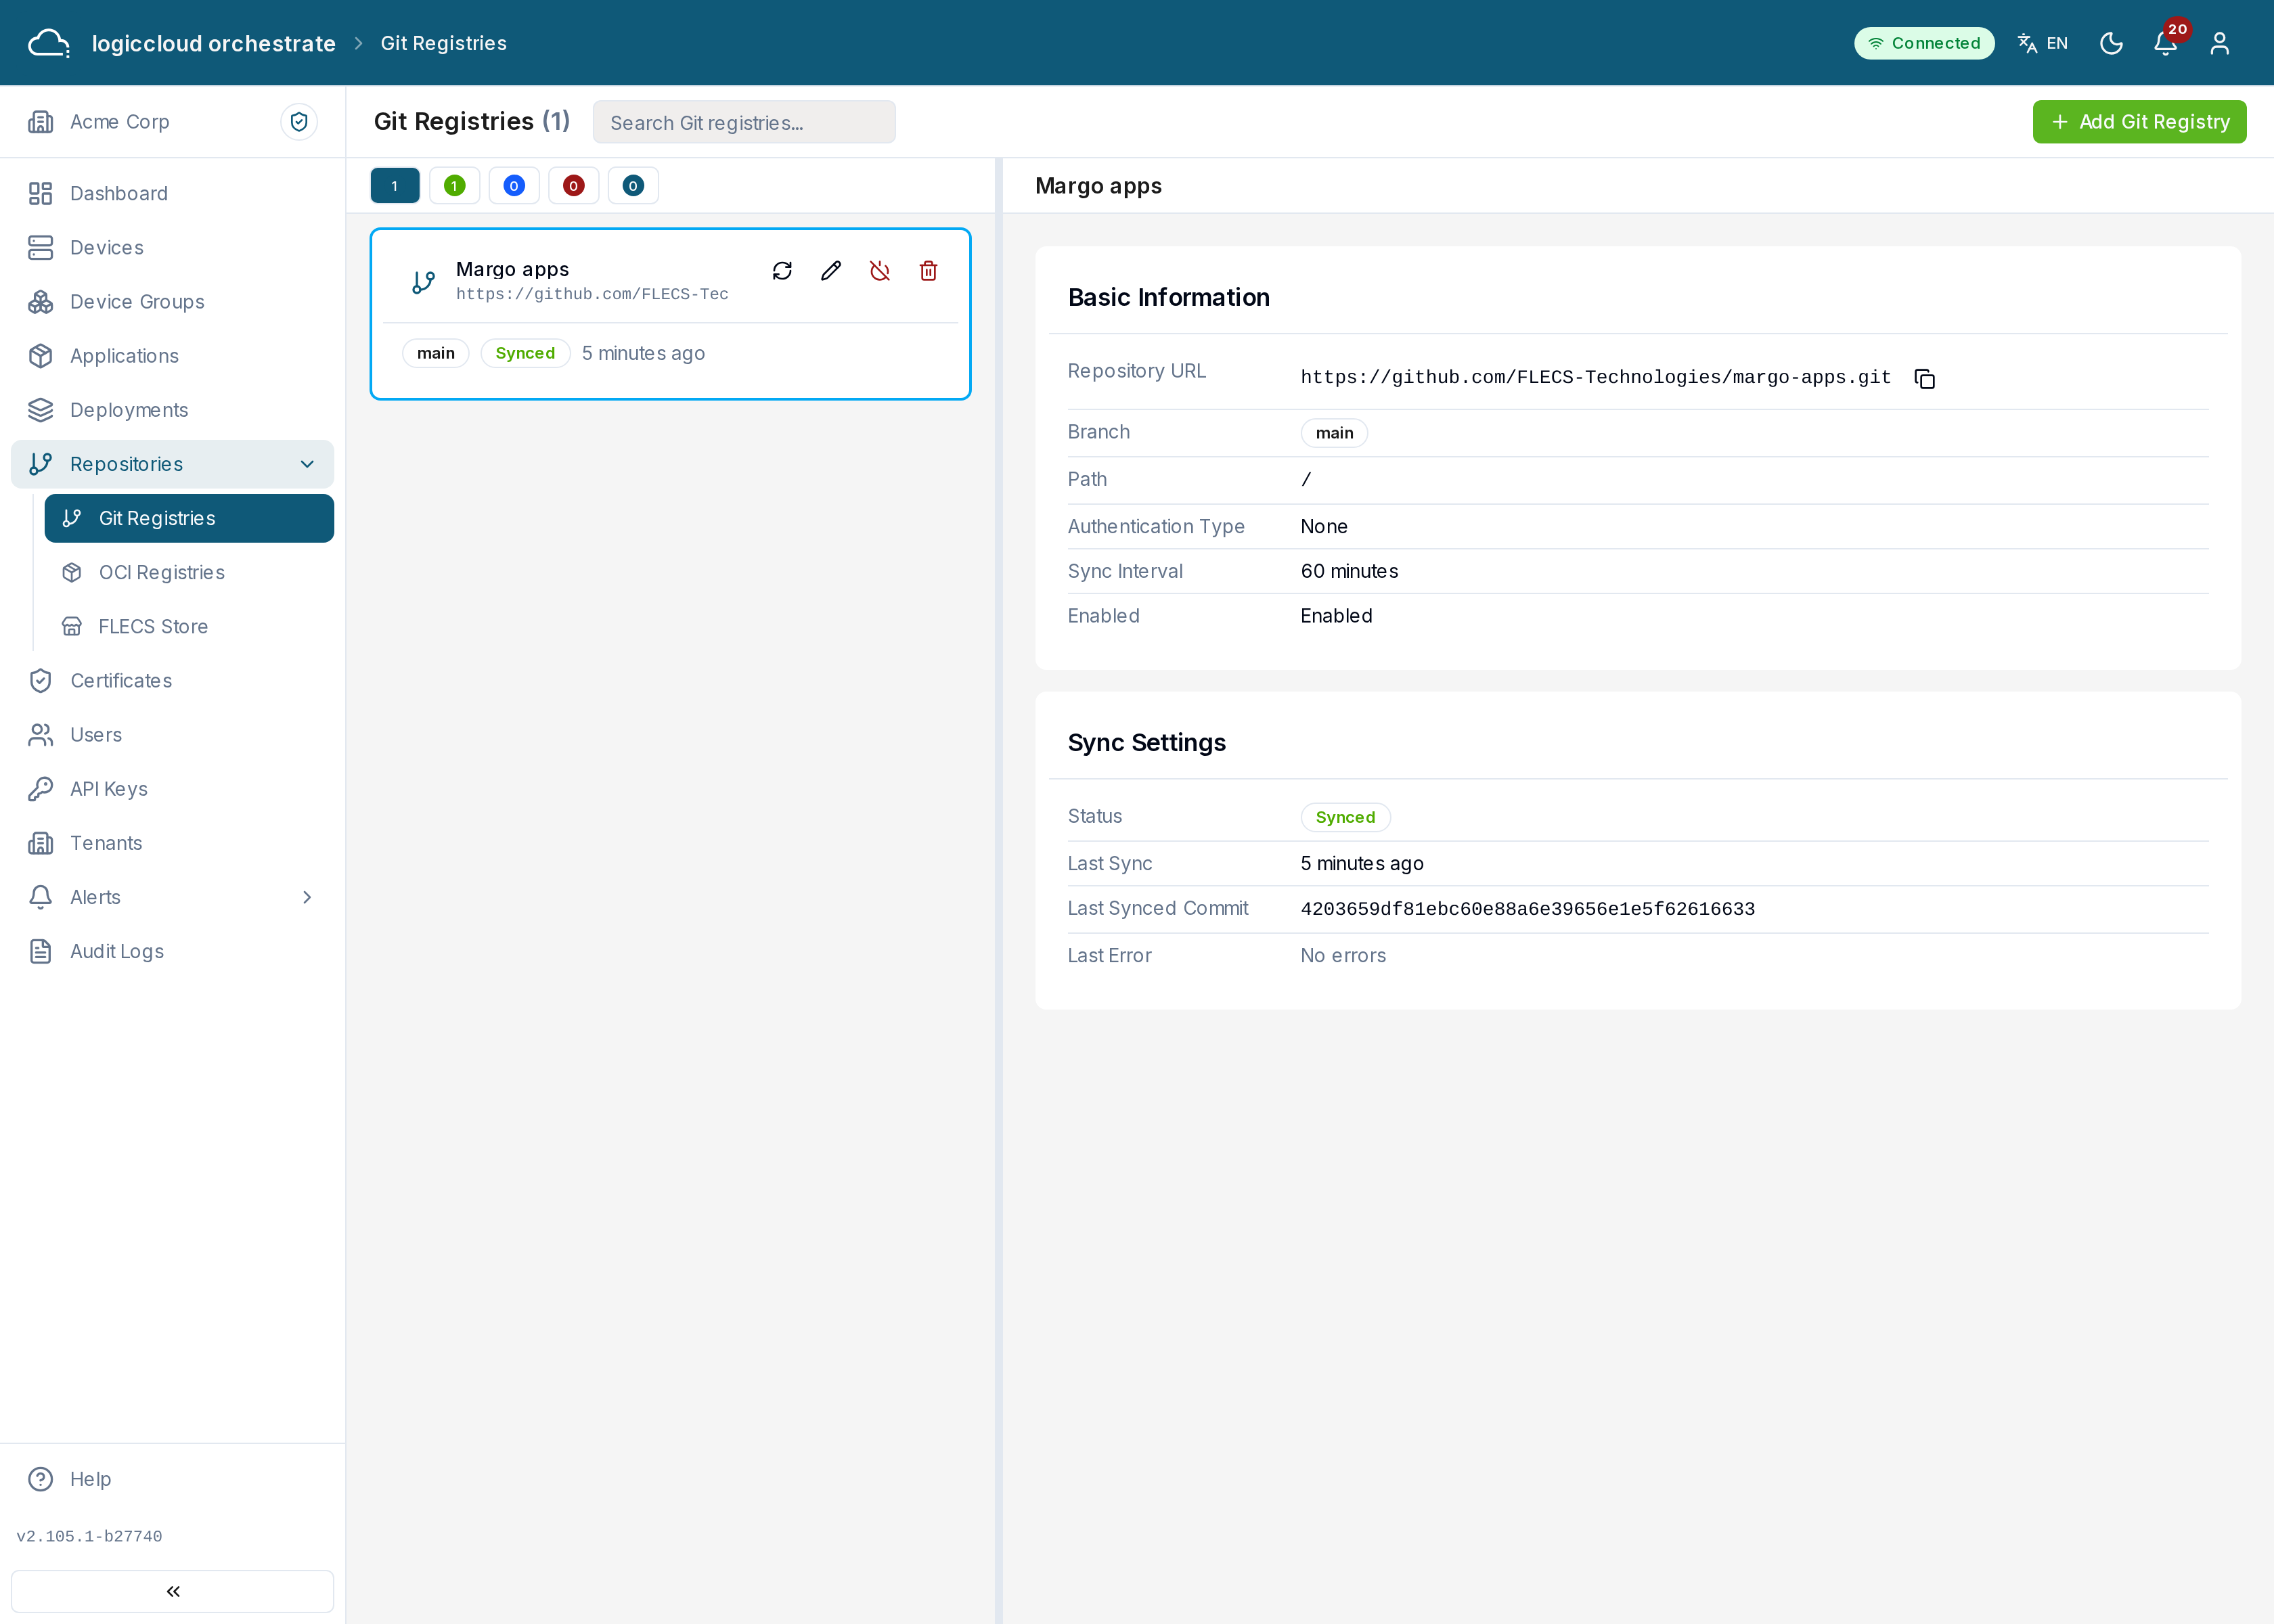This screenshot has width=2274, height=1624.
Task: Open Certificates page
Action: (x=172, y=680)
